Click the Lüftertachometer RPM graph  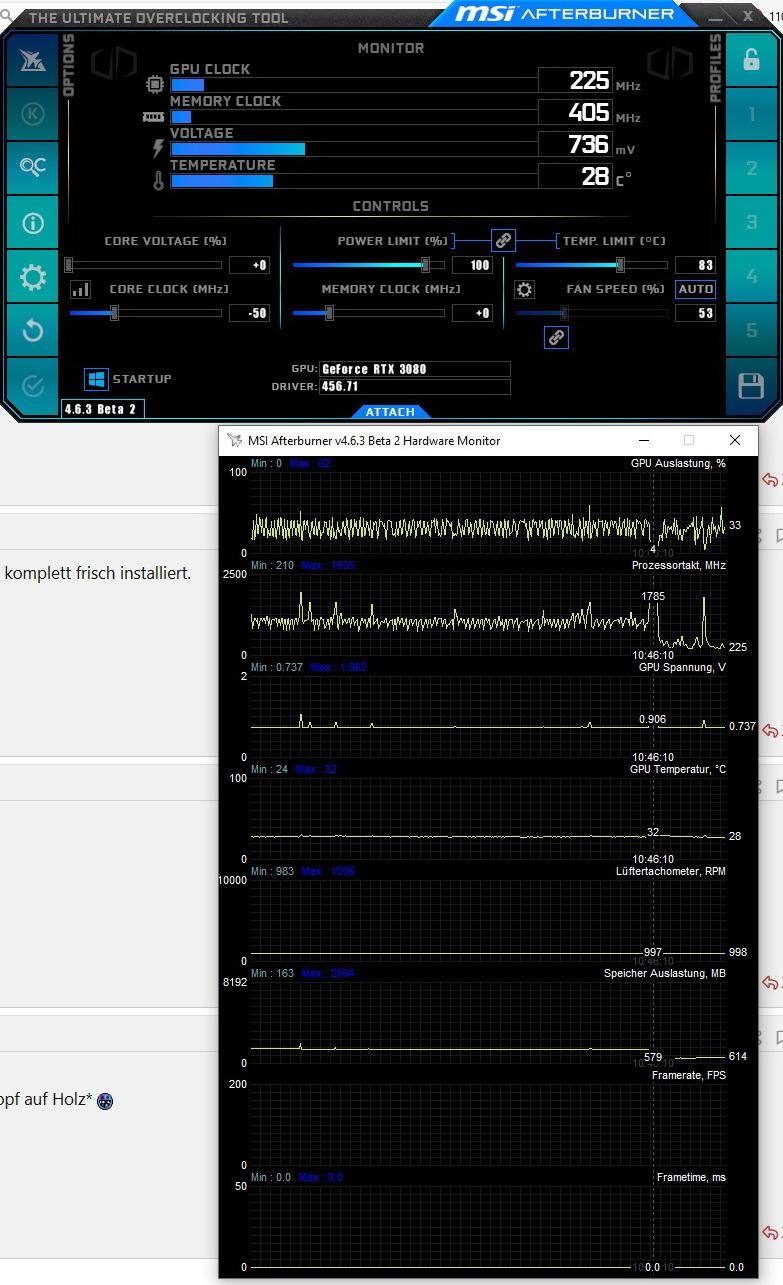(490, 921)
